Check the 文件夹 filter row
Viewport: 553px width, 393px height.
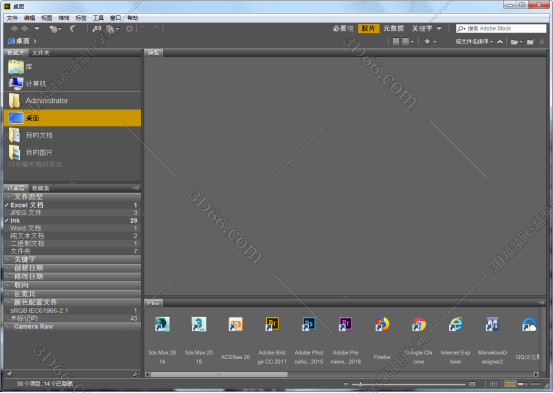72,251
